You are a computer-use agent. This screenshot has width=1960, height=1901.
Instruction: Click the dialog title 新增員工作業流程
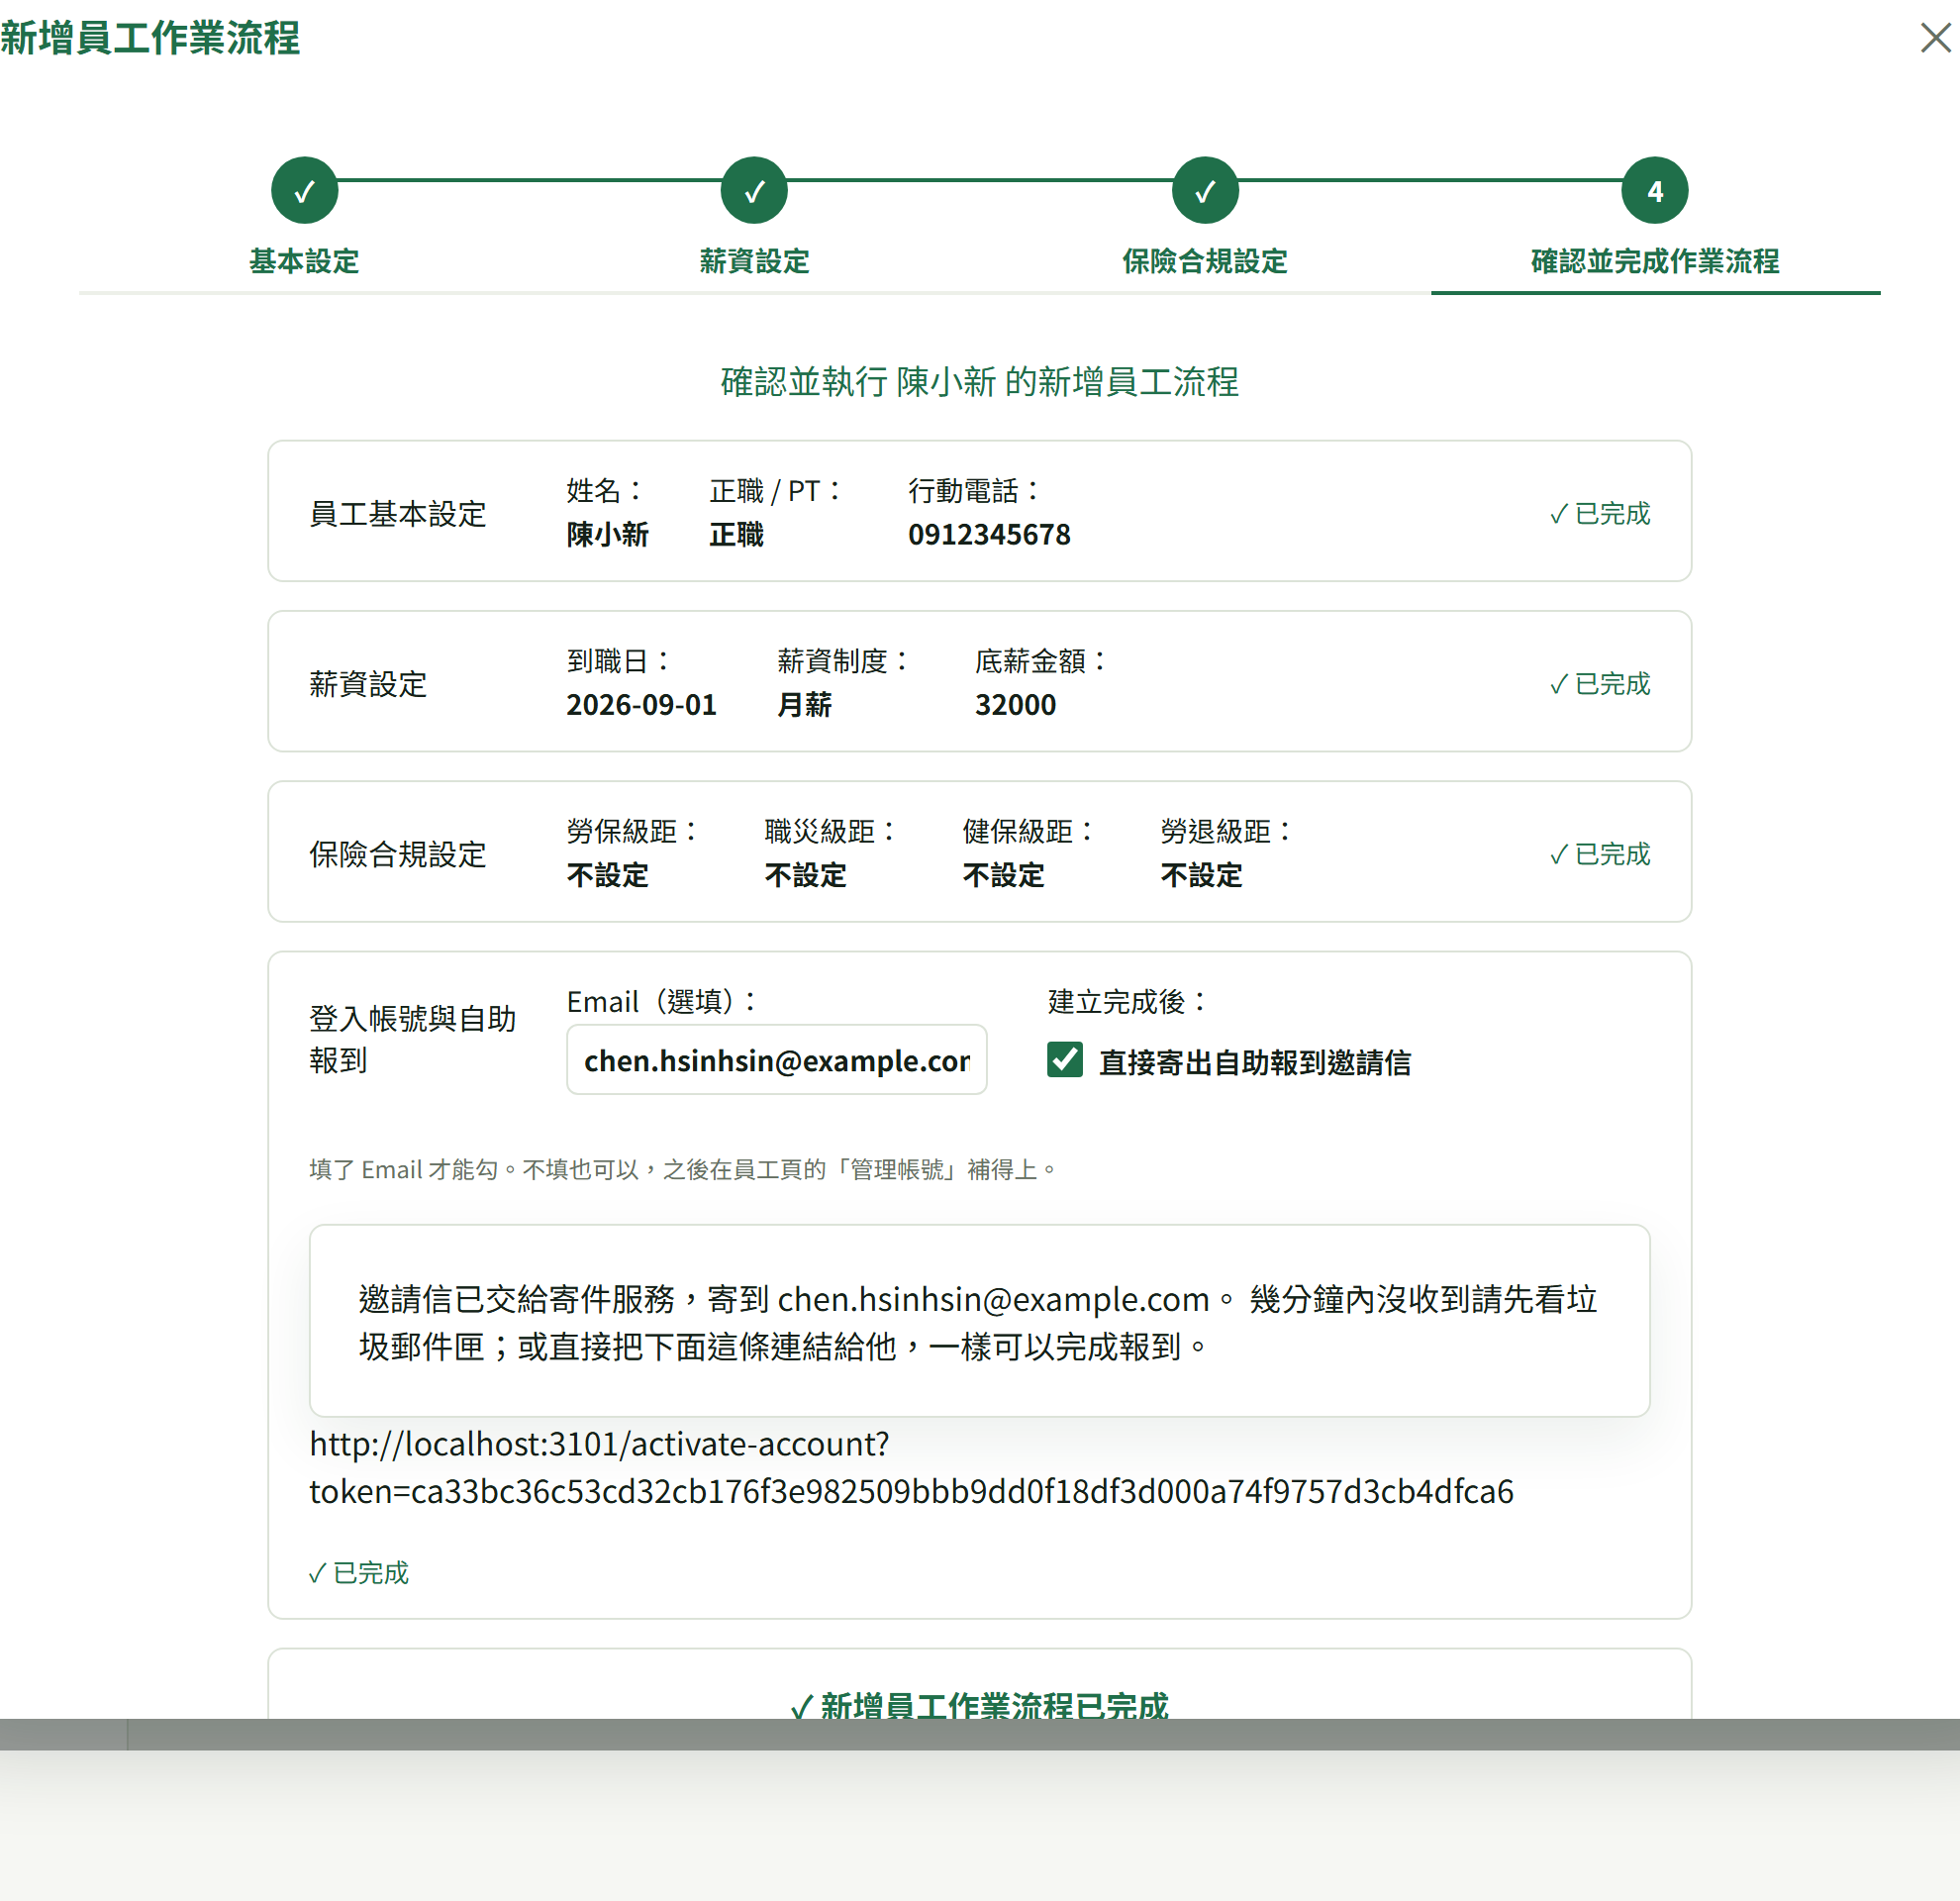click(x=150, y=38)
